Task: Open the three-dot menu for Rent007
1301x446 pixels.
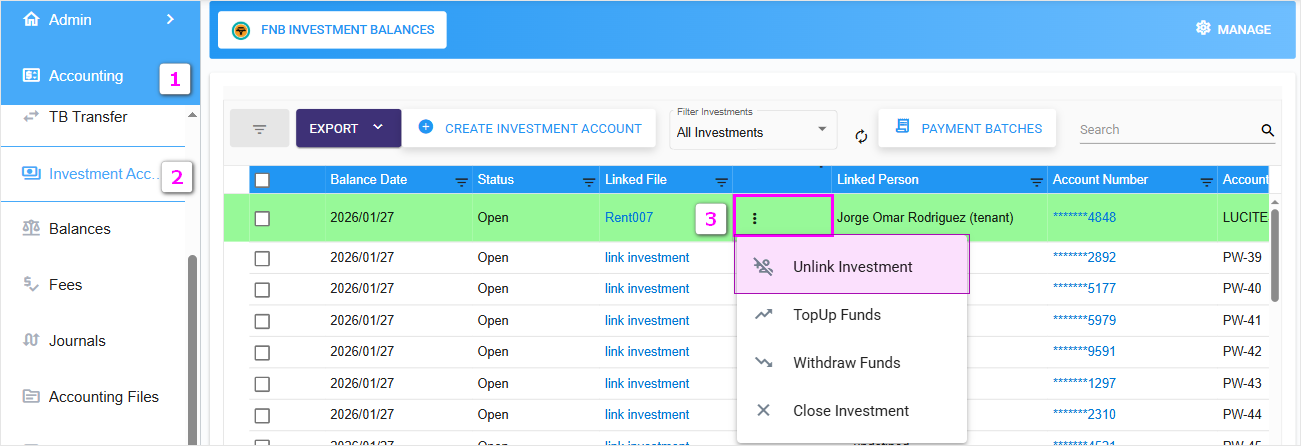Action: click(755, 218)
